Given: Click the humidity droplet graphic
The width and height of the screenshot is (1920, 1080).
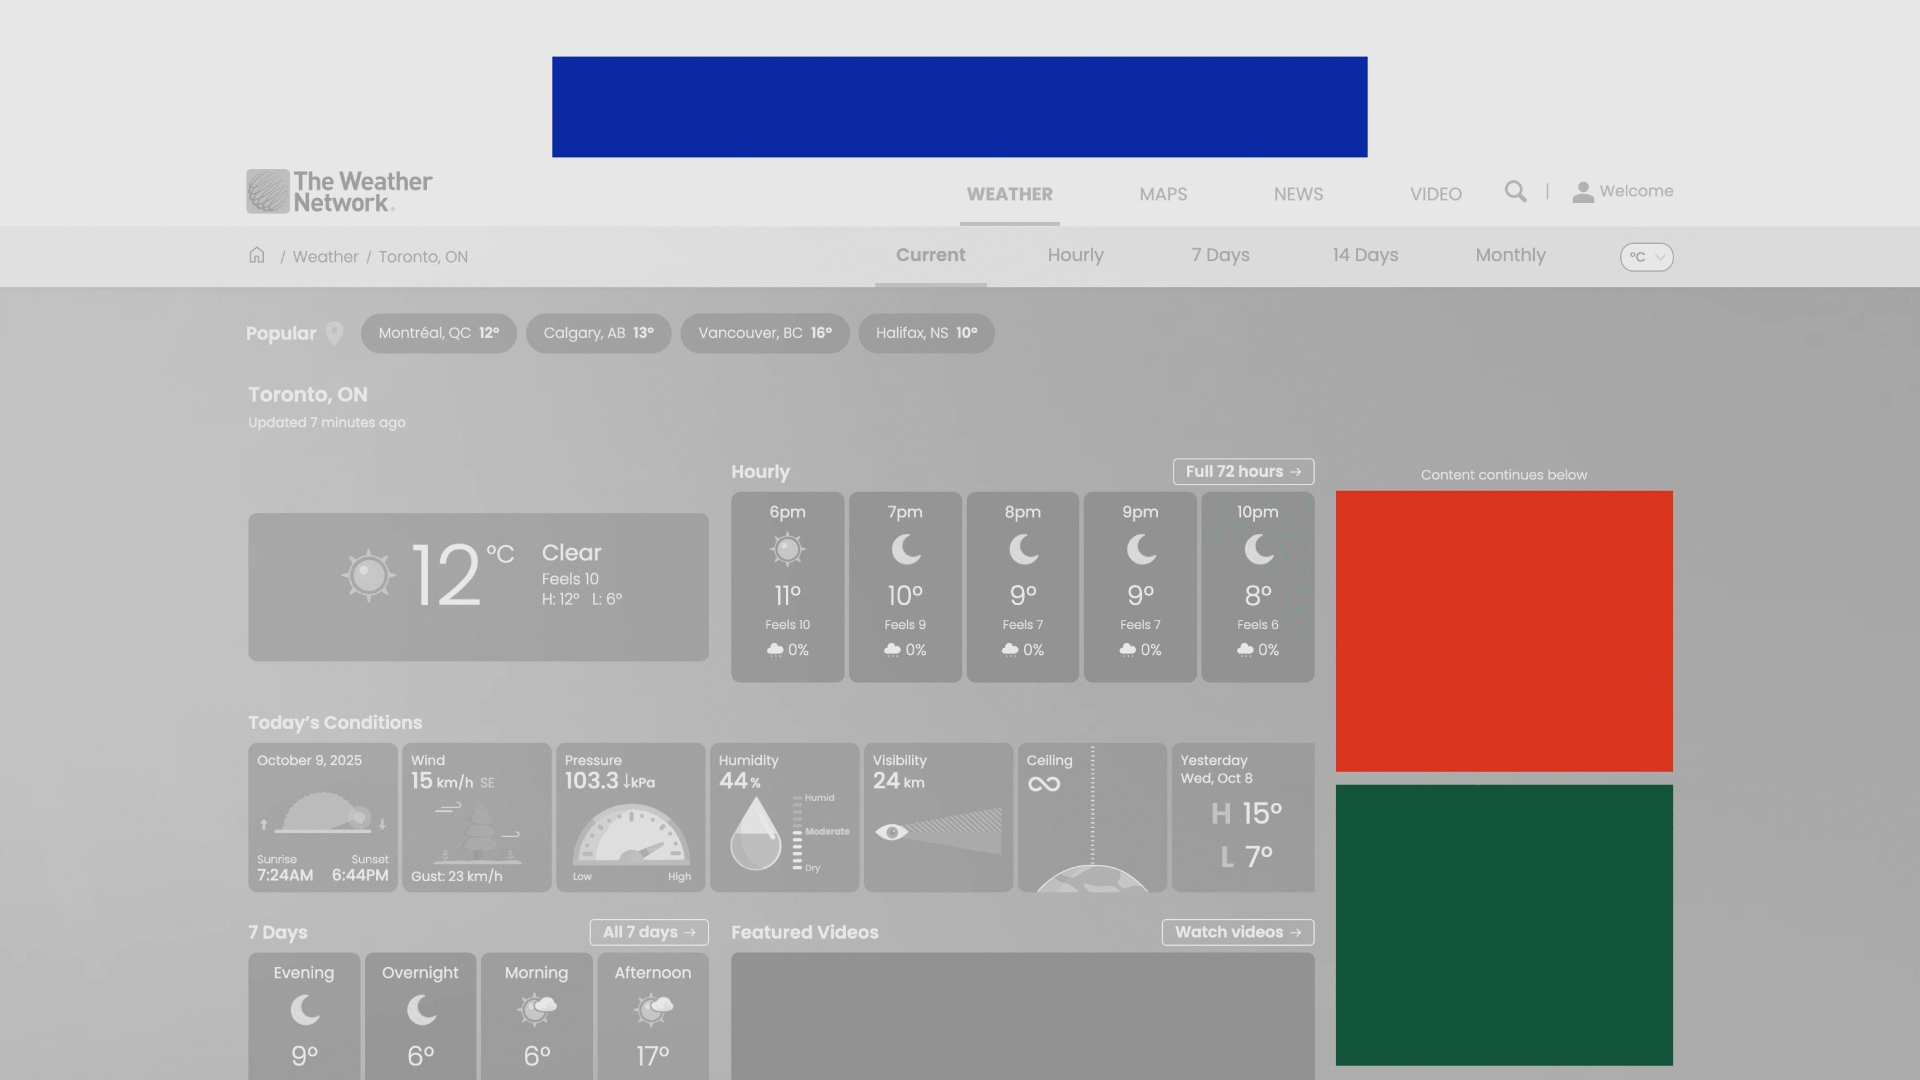Looking at the screenshot, I should tap(755, 834).
